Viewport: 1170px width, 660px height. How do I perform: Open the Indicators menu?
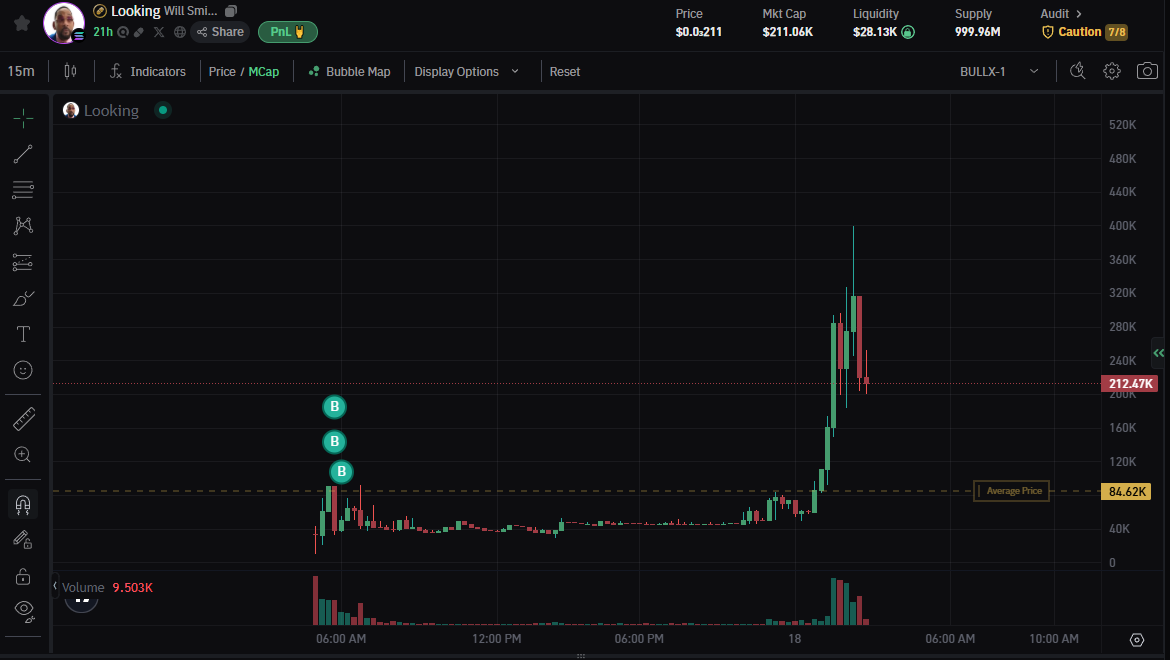click(x=148, y=72)
